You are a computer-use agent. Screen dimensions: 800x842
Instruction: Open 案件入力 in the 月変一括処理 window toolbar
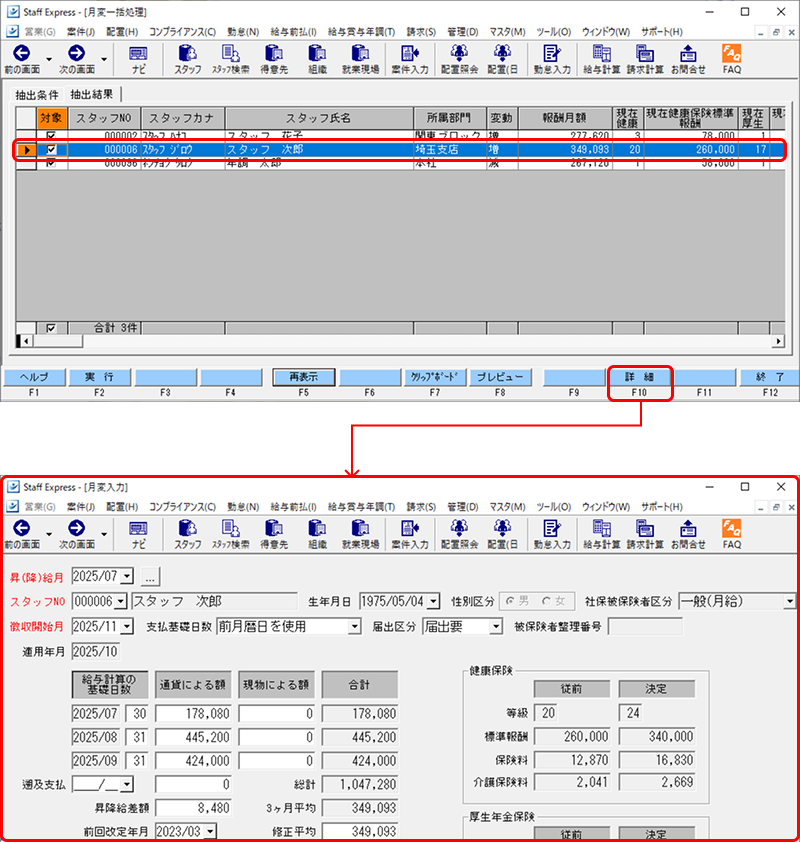pyautogui.click(x=410, y=59)
